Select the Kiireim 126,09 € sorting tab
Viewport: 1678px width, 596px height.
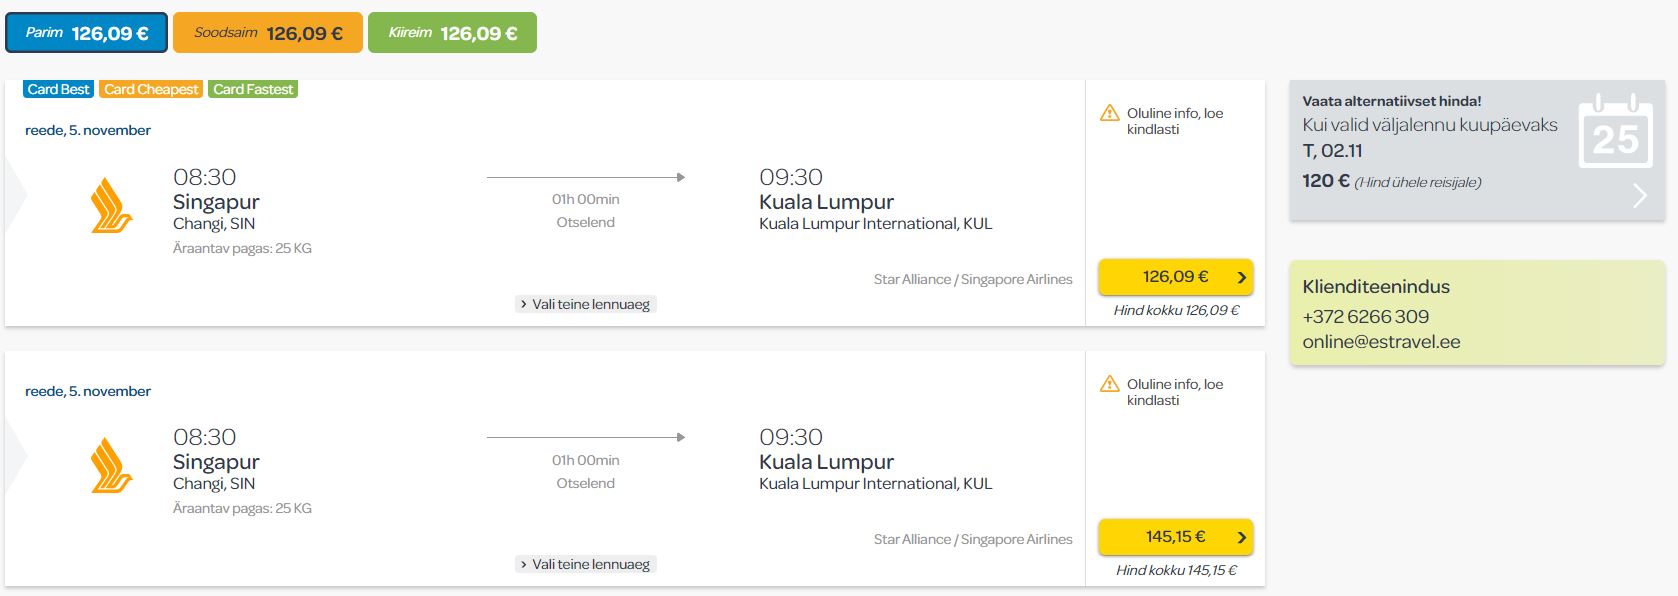tap(452, 33)
